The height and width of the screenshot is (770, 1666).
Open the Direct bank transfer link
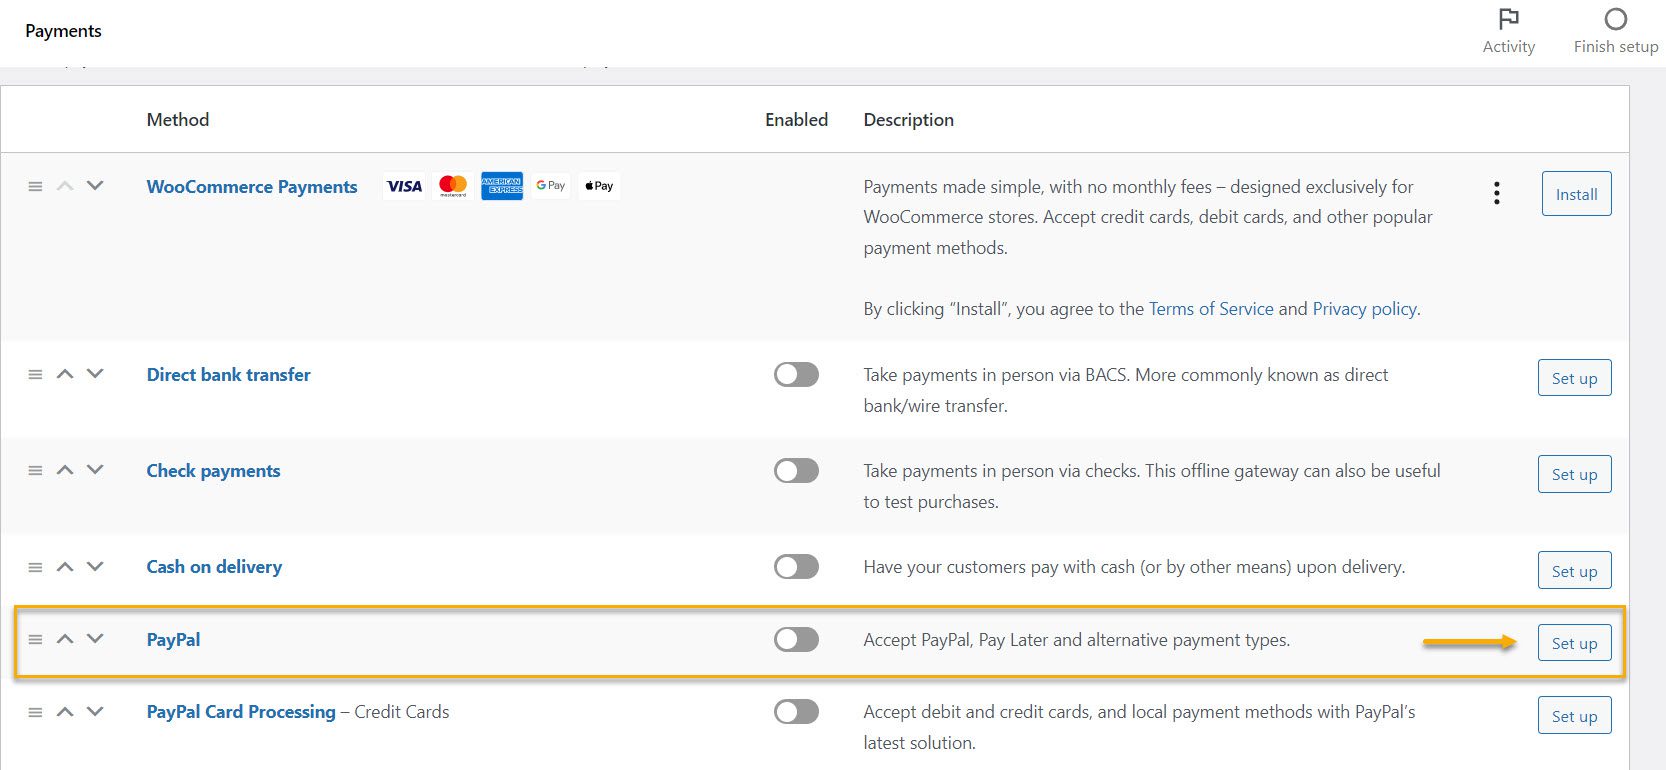point(228,375)
